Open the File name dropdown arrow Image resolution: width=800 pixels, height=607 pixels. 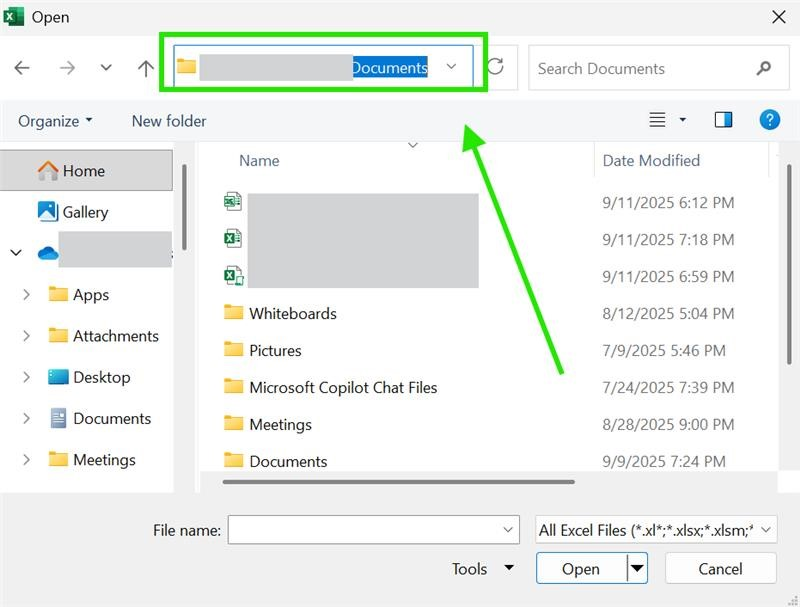[508, 530]
